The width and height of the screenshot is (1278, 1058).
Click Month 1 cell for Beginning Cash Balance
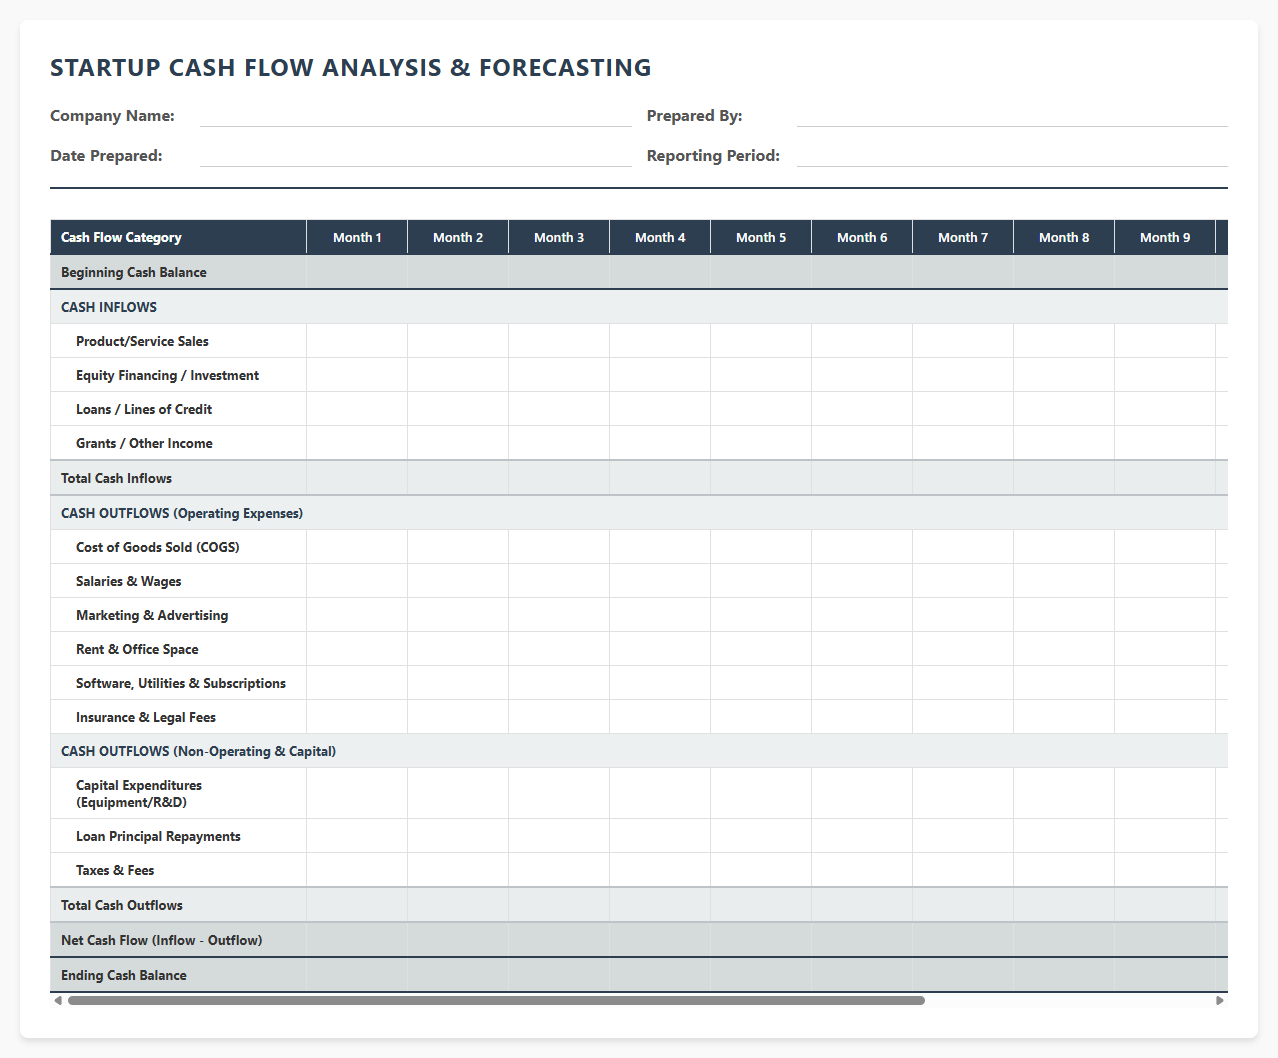[357, 272]
